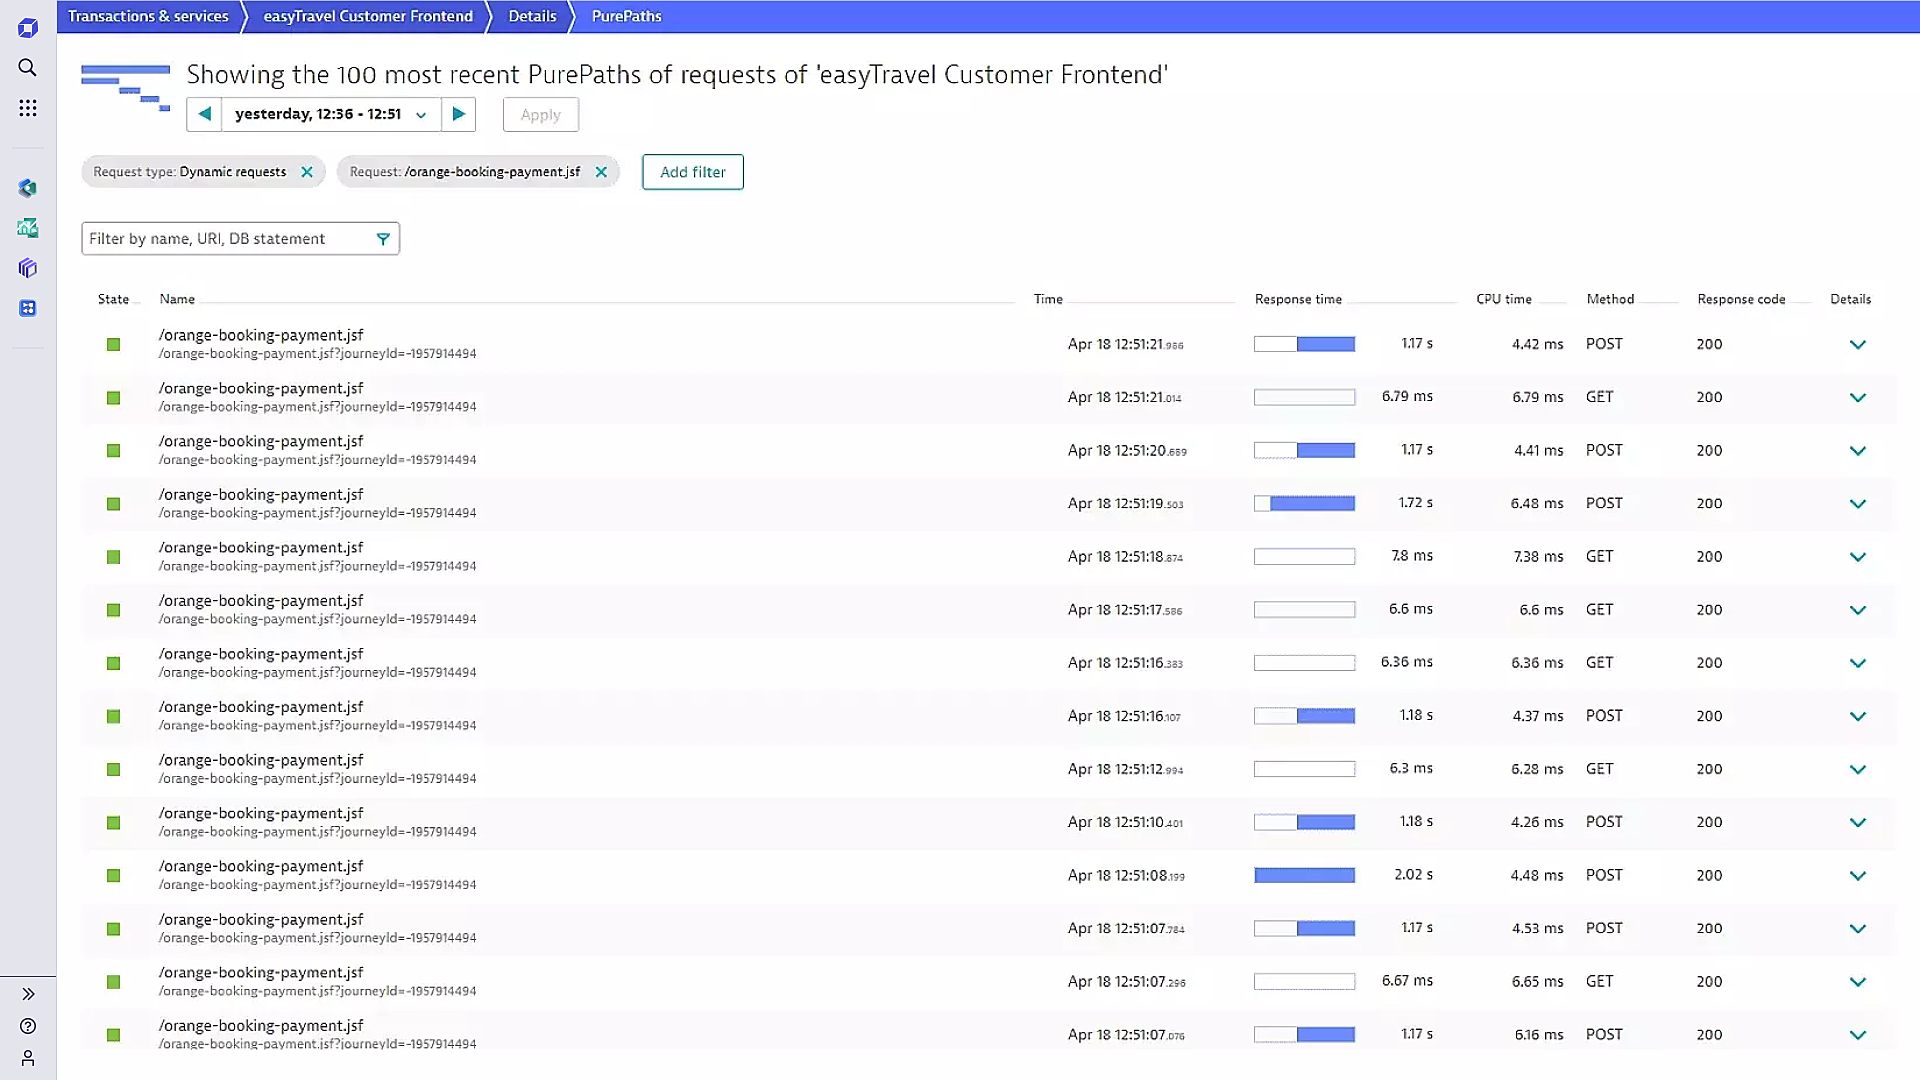1920x1080 pixels.
Task: Open the problems/alerts icon panel
Action: tap(28, 187)
